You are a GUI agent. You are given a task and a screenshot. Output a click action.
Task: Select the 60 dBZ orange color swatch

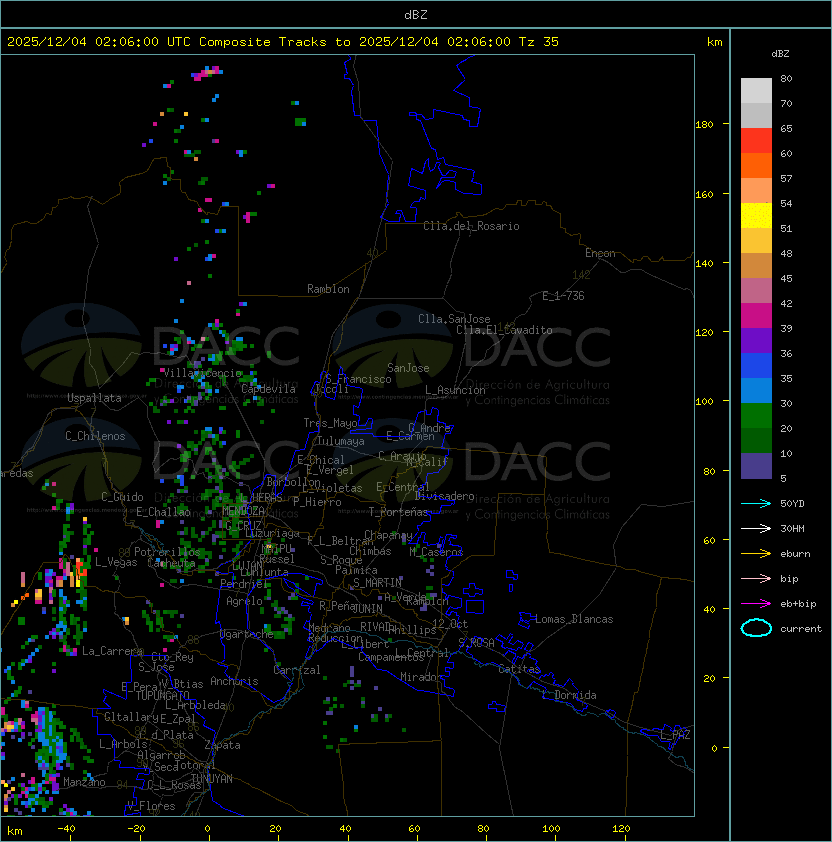coord(756,165)
